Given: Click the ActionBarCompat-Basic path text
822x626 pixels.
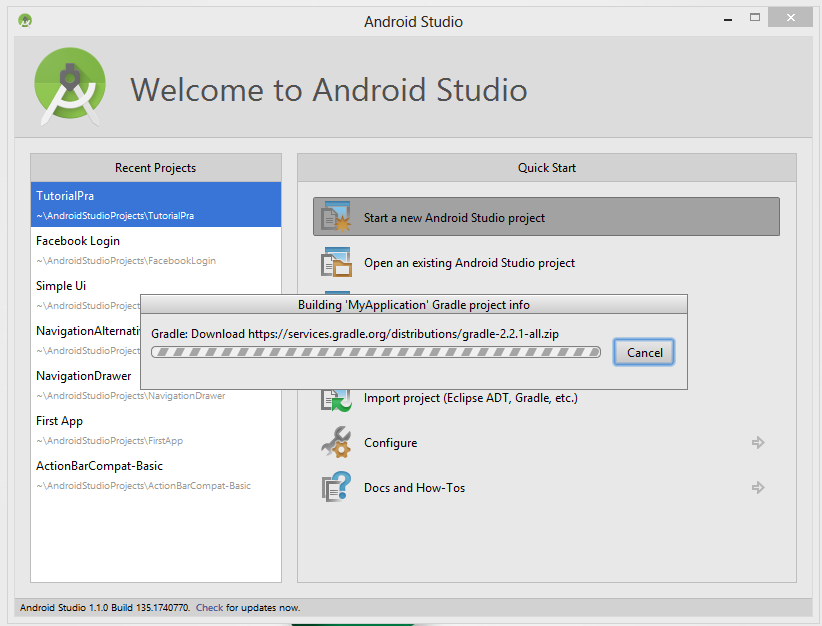Looking at the screenshot, I should click(143, 485).
